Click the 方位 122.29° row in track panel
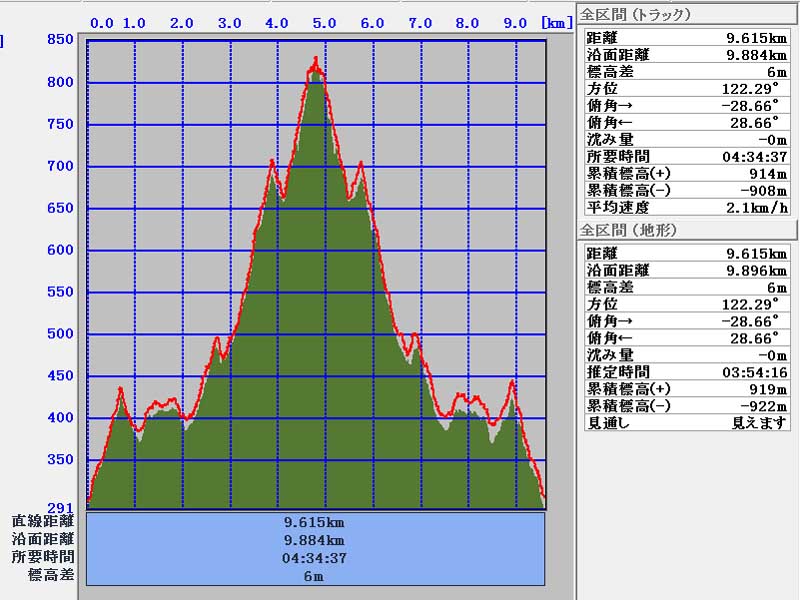The height and width of the screenshot is (600, 800). [x=687, y=88]
